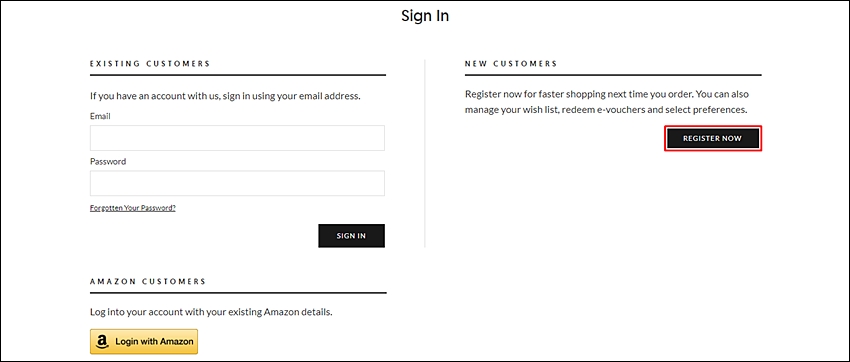Click the vertical divider between customer sections

pyautogui.click(x=425, y=153)
